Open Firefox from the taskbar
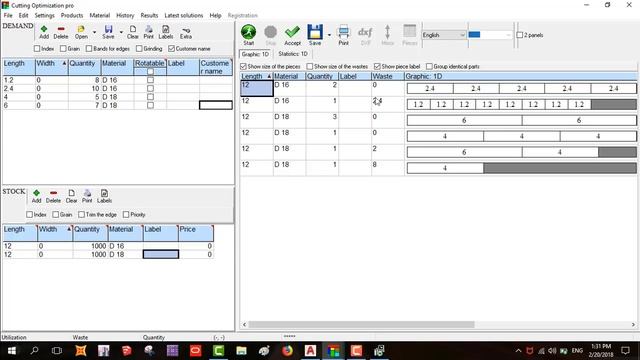Viewport: 640px width, 360px height. [x=287, y=351]
